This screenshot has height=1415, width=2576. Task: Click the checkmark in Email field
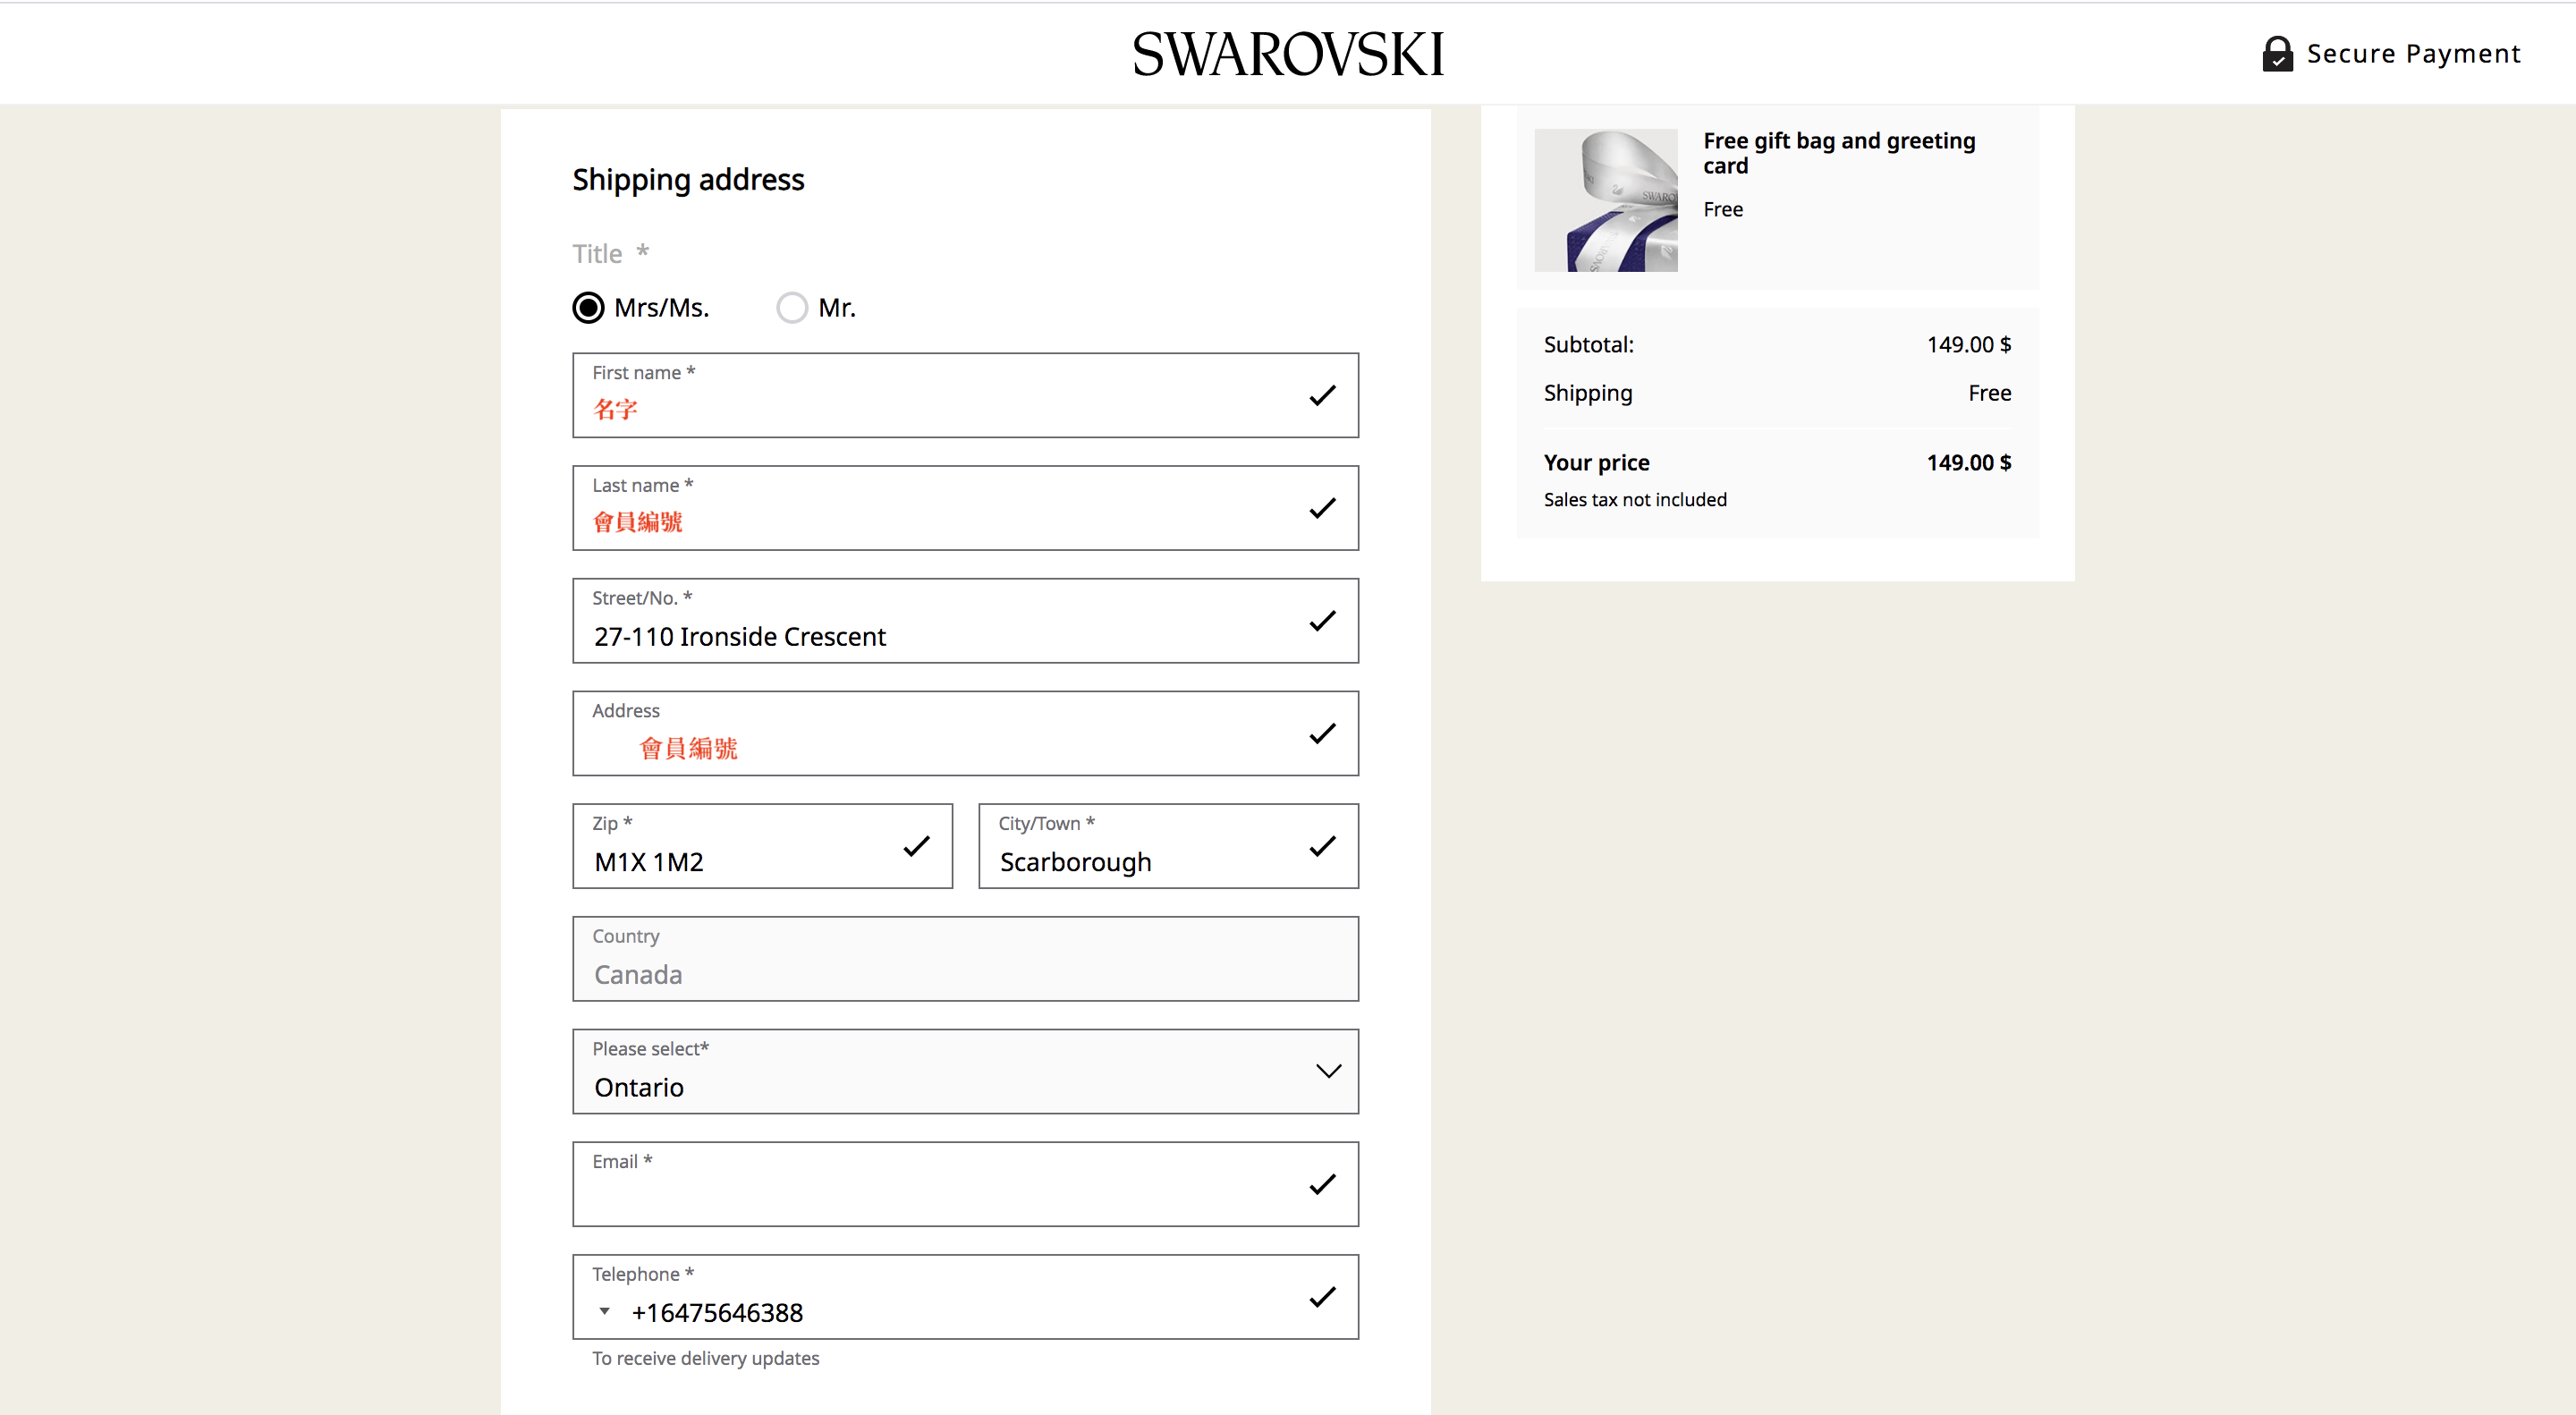click(x=1322, y=1185)
